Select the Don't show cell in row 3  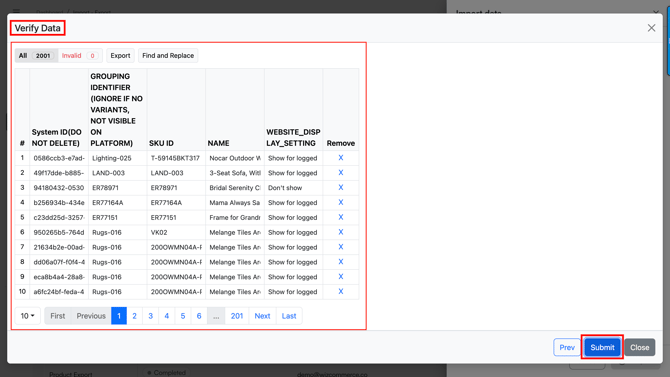[294, 188]
